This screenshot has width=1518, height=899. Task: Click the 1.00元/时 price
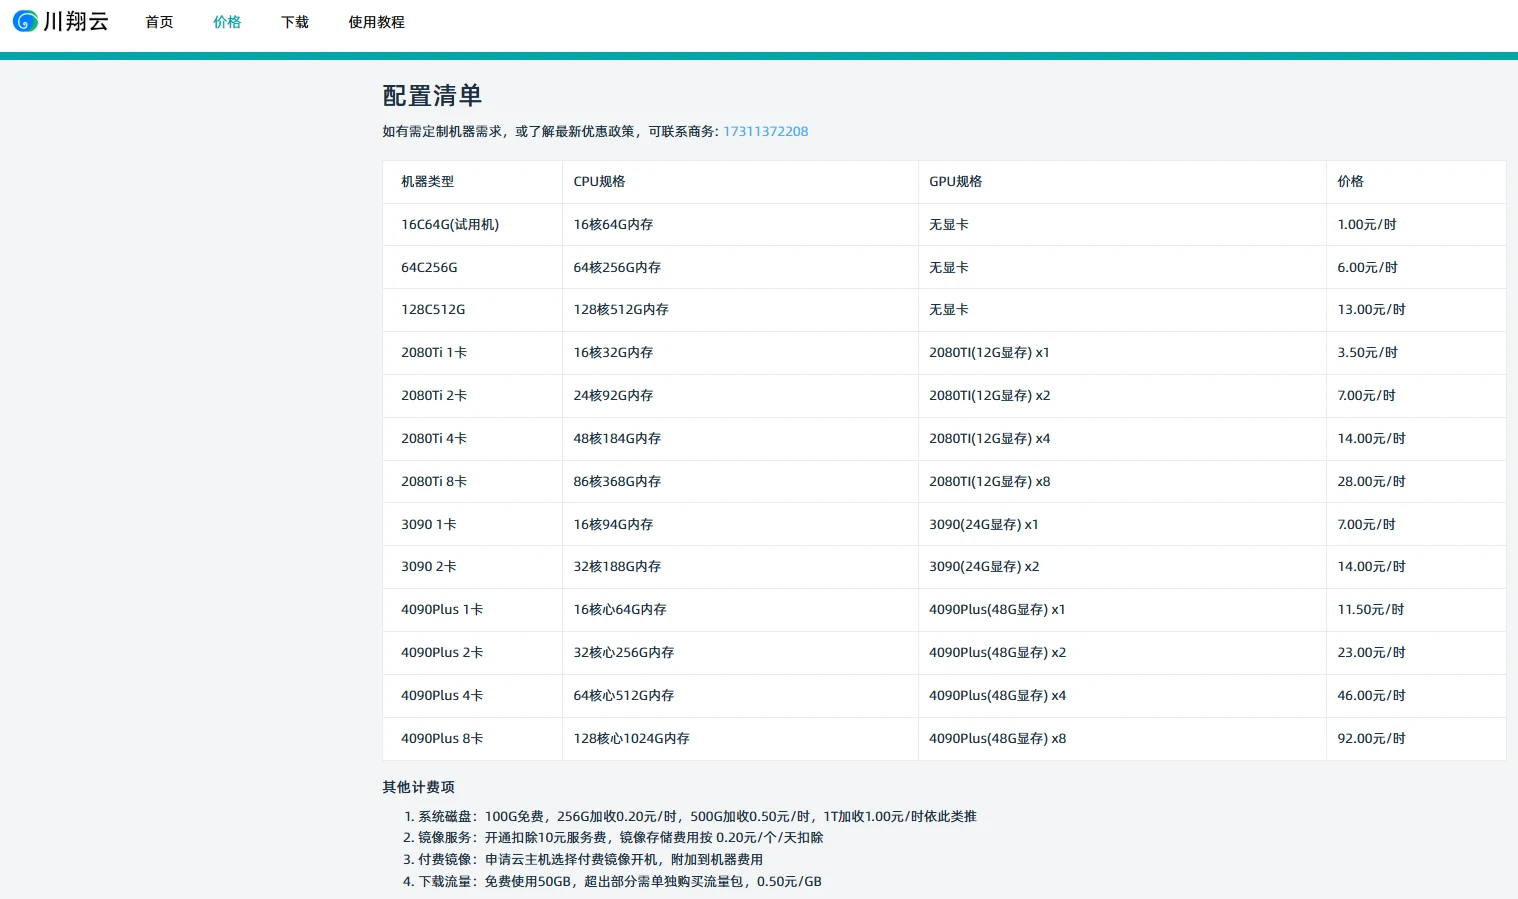tap(1367, 224)
